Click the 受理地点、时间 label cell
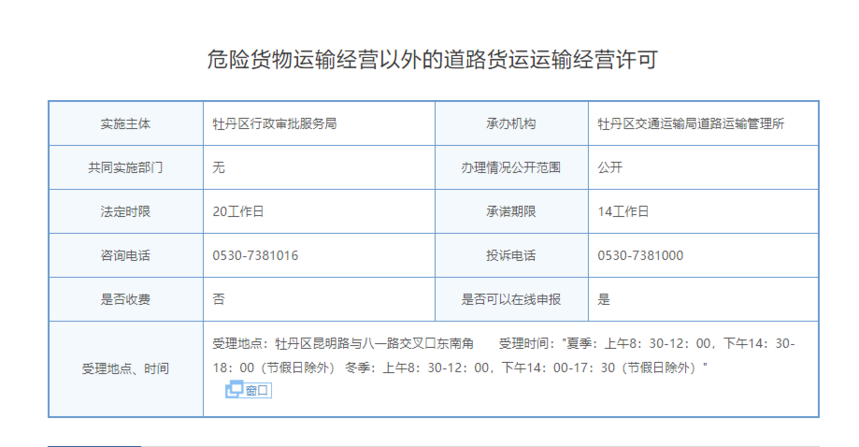Image resolution: width=859 pixels, height=447 pixels. point(125,369)
